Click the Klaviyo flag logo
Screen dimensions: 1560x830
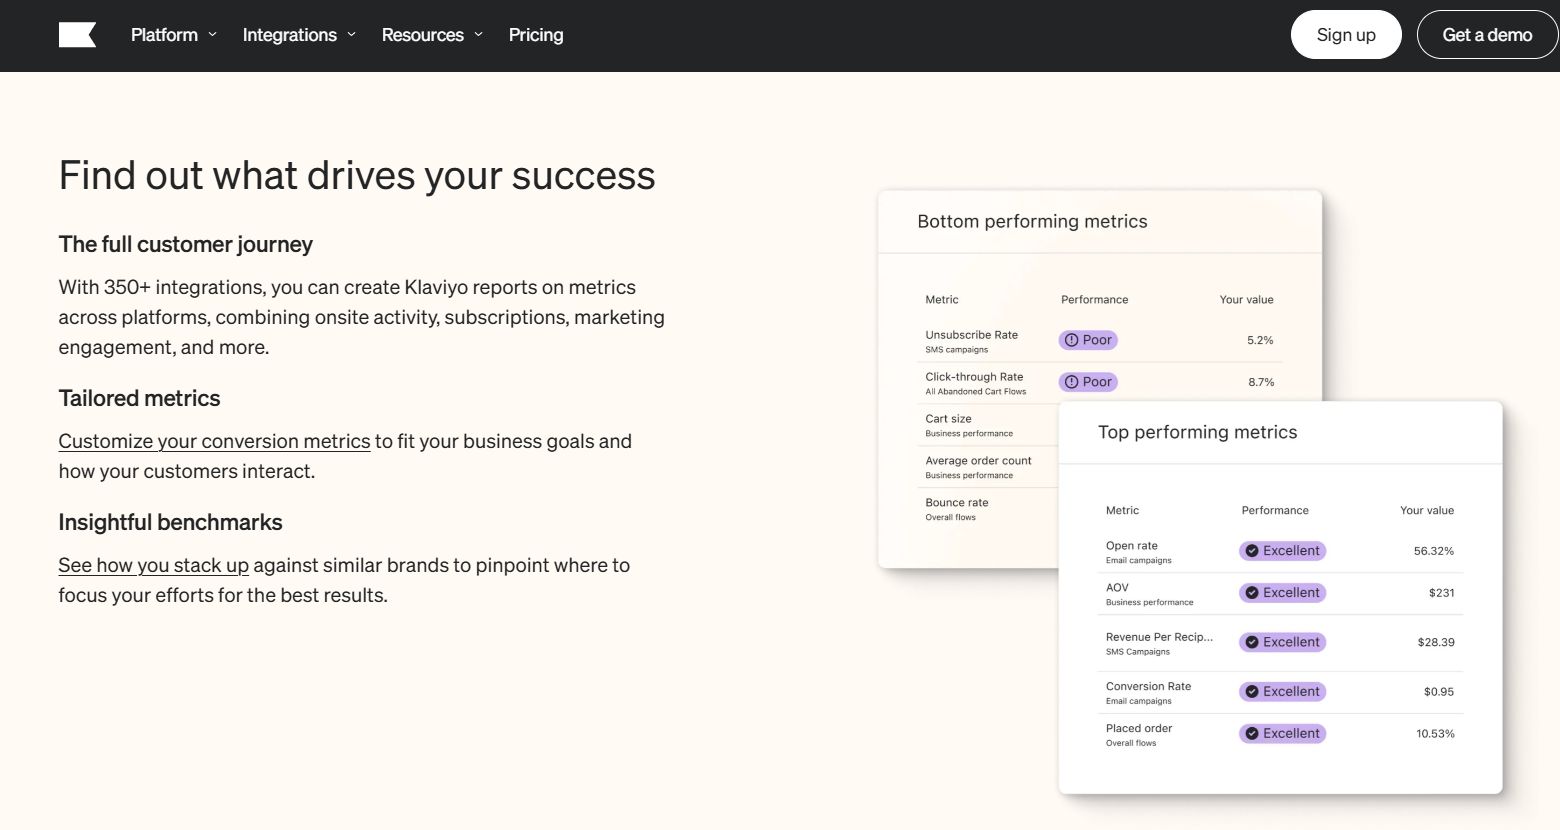(77, 35)
